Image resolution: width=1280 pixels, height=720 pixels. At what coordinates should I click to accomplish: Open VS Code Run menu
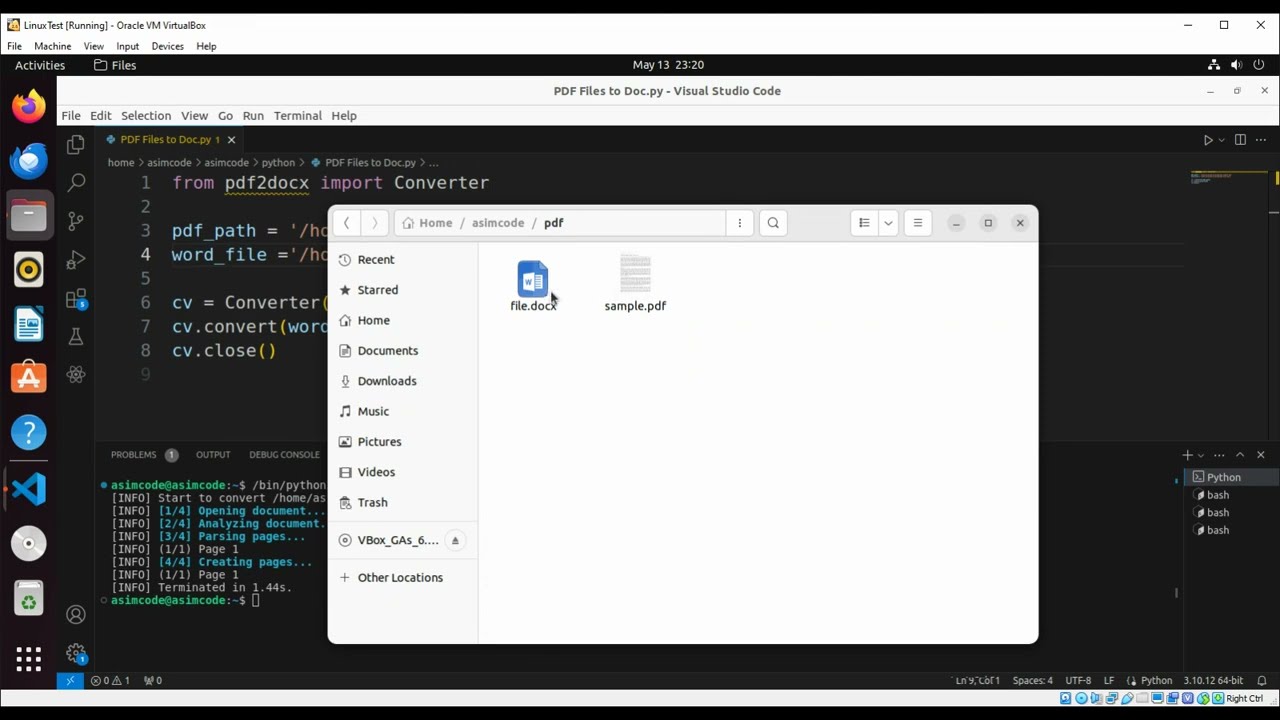tap(253, 116)
